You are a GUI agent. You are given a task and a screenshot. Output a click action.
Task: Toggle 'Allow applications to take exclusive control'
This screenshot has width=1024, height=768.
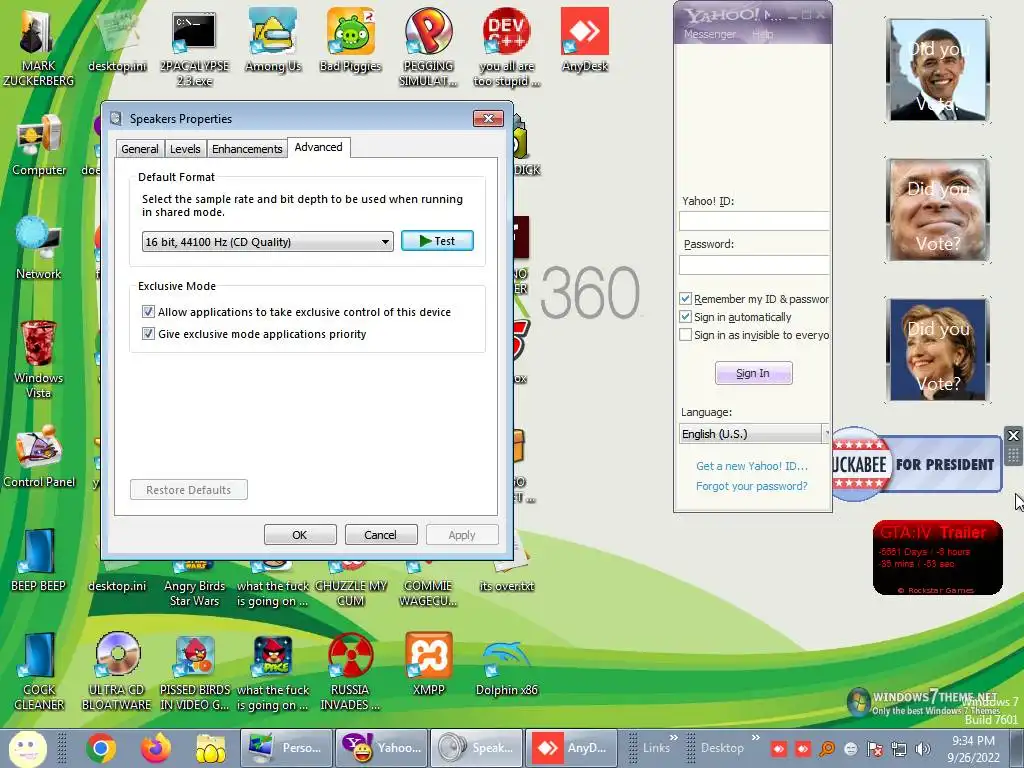tap(148, 312)
